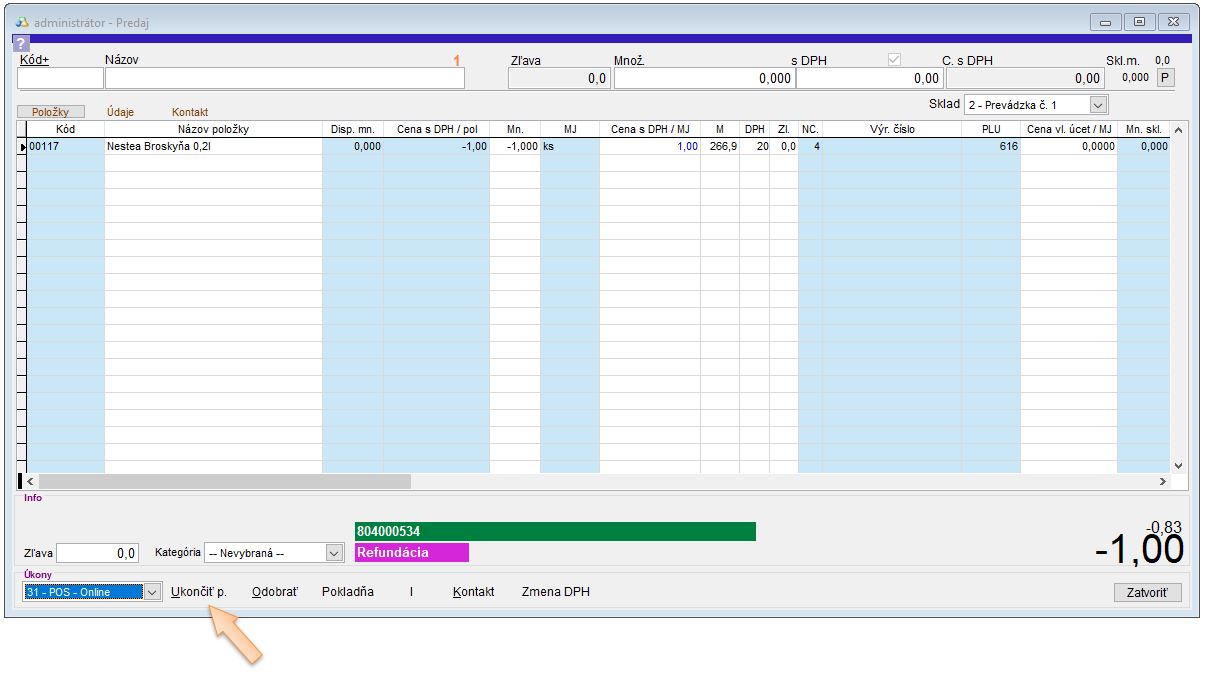
Task: Expand the Sklad warehouse dropdown
Action: [1098, 105]
